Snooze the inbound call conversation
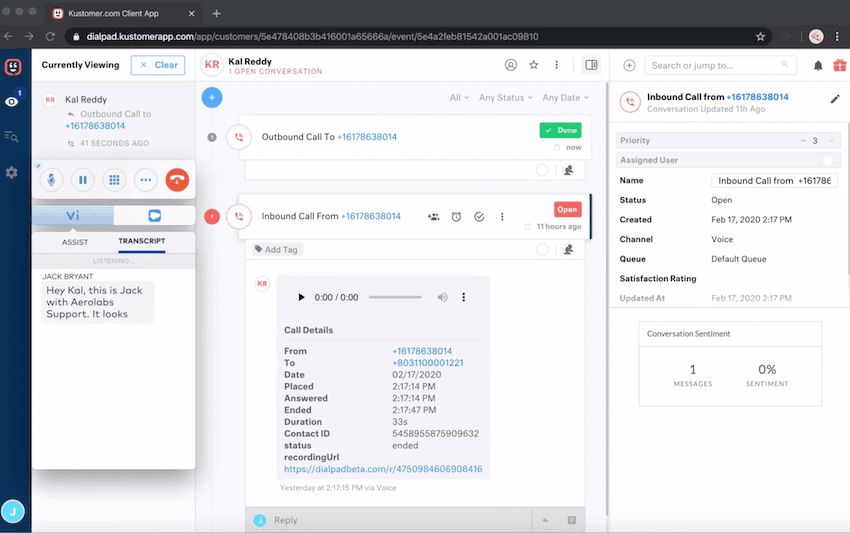This screenshot has width=850, height=533. coord(456,216)
